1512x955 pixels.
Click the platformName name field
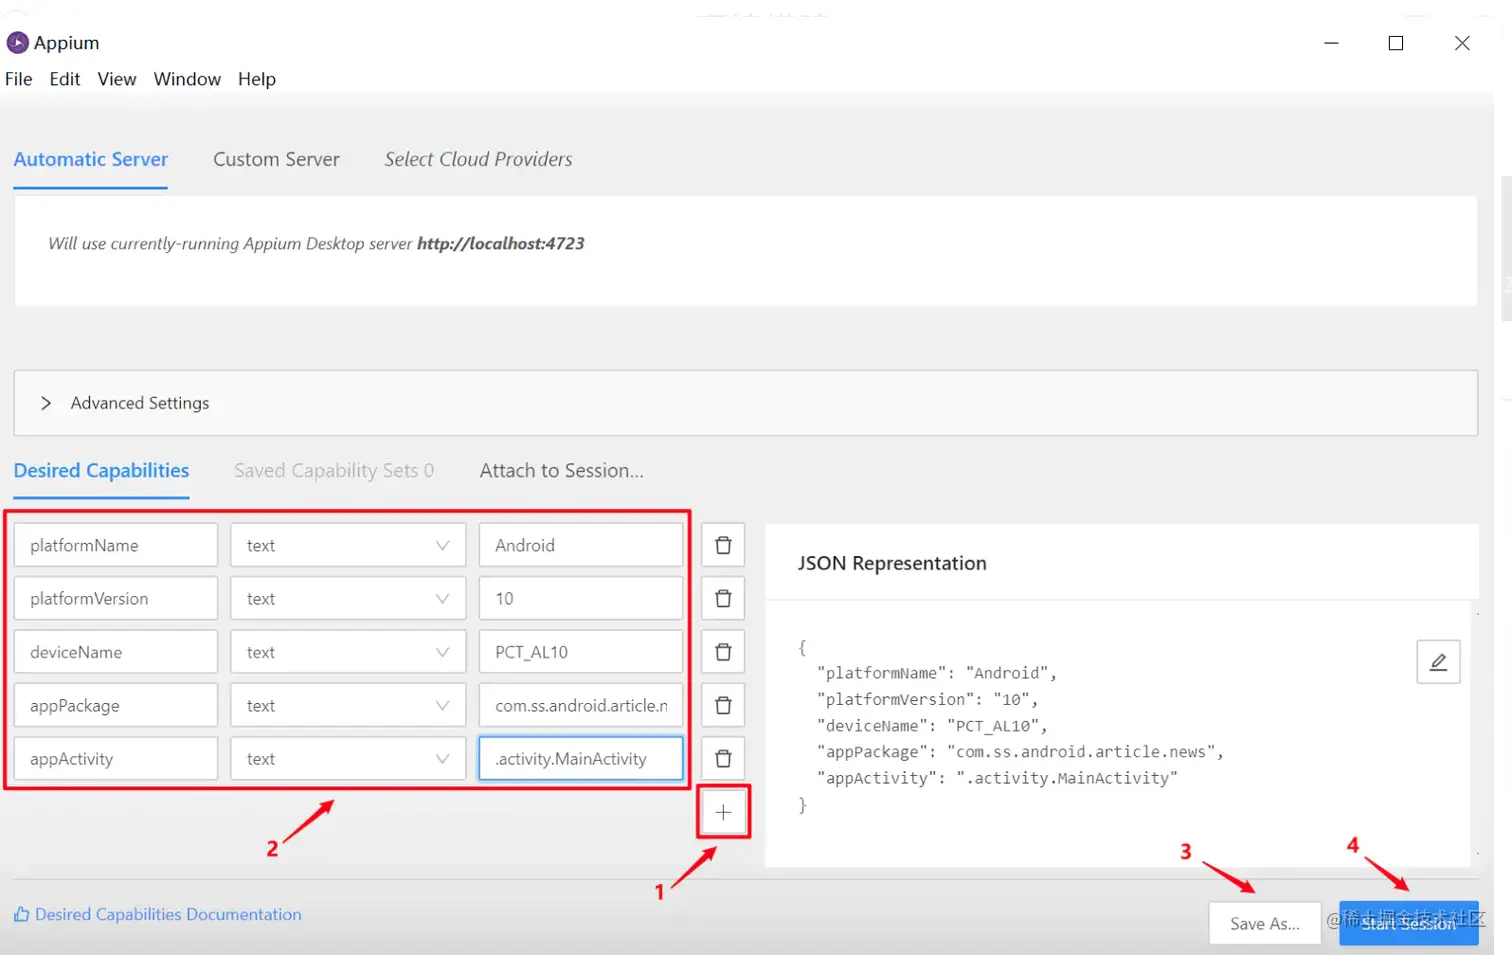click(x=116, y=545)
